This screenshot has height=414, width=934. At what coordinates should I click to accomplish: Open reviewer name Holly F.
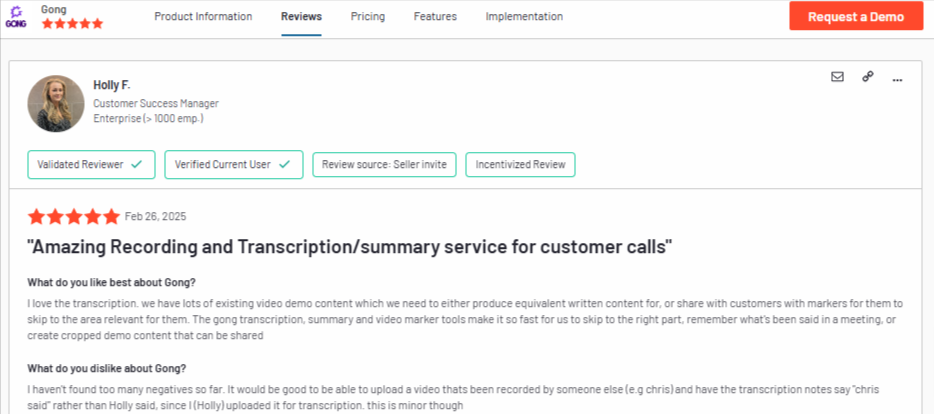coord(111,85)
